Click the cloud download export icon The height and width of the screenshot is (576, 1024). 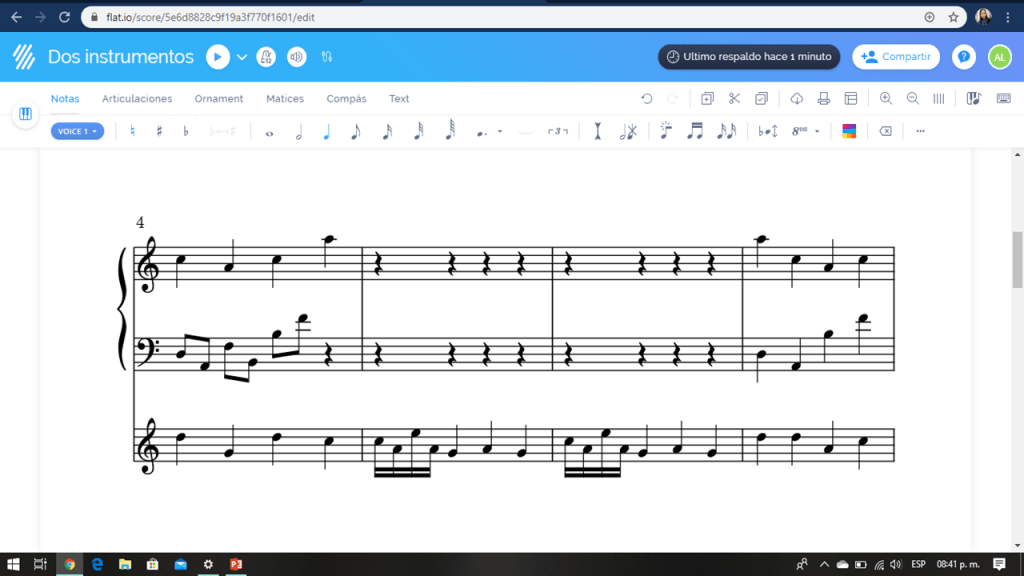coord(797,98)
